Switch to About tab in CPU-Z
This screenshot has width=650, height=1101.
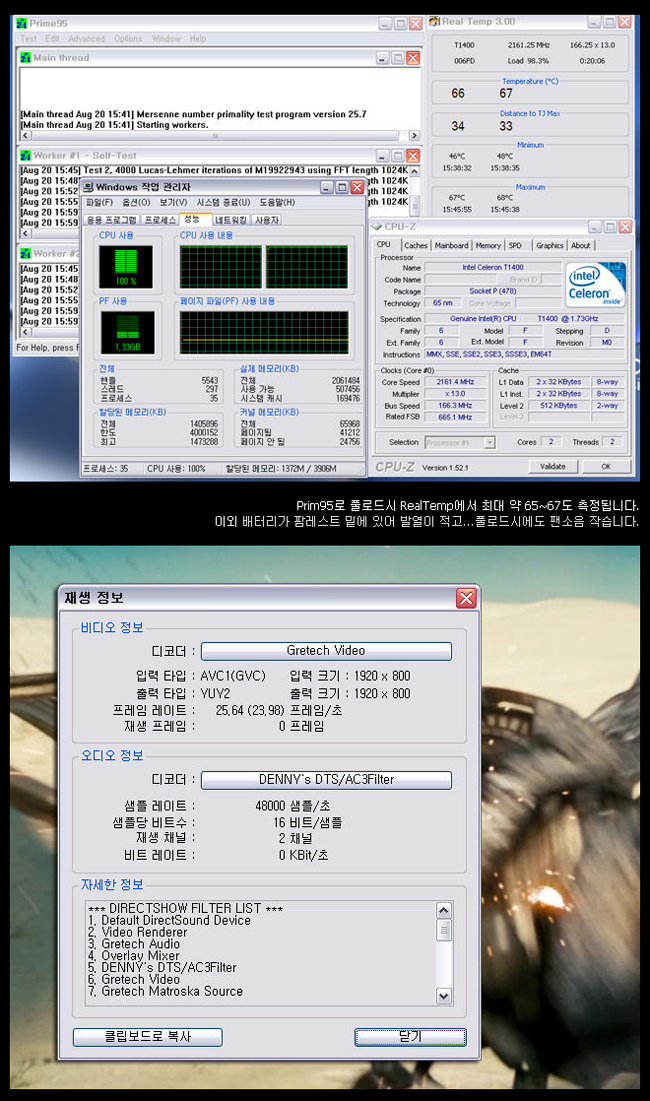tap(581, 245)
